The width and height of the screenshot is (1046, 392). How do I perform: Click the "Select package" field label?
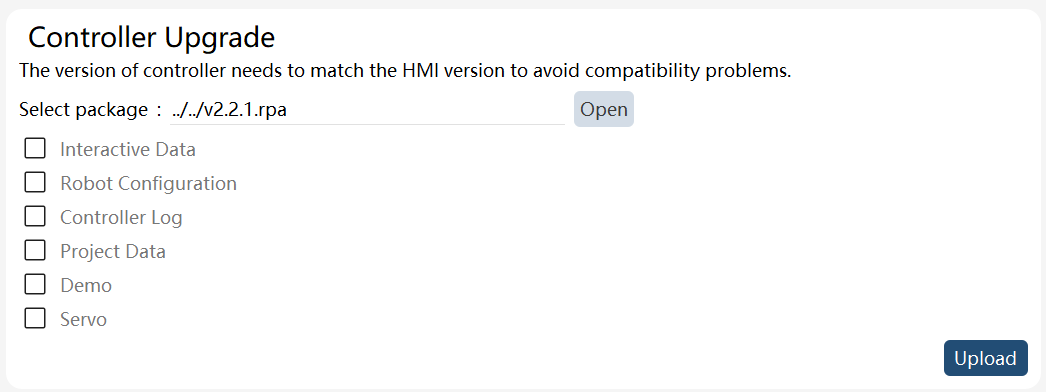point(83,110)
